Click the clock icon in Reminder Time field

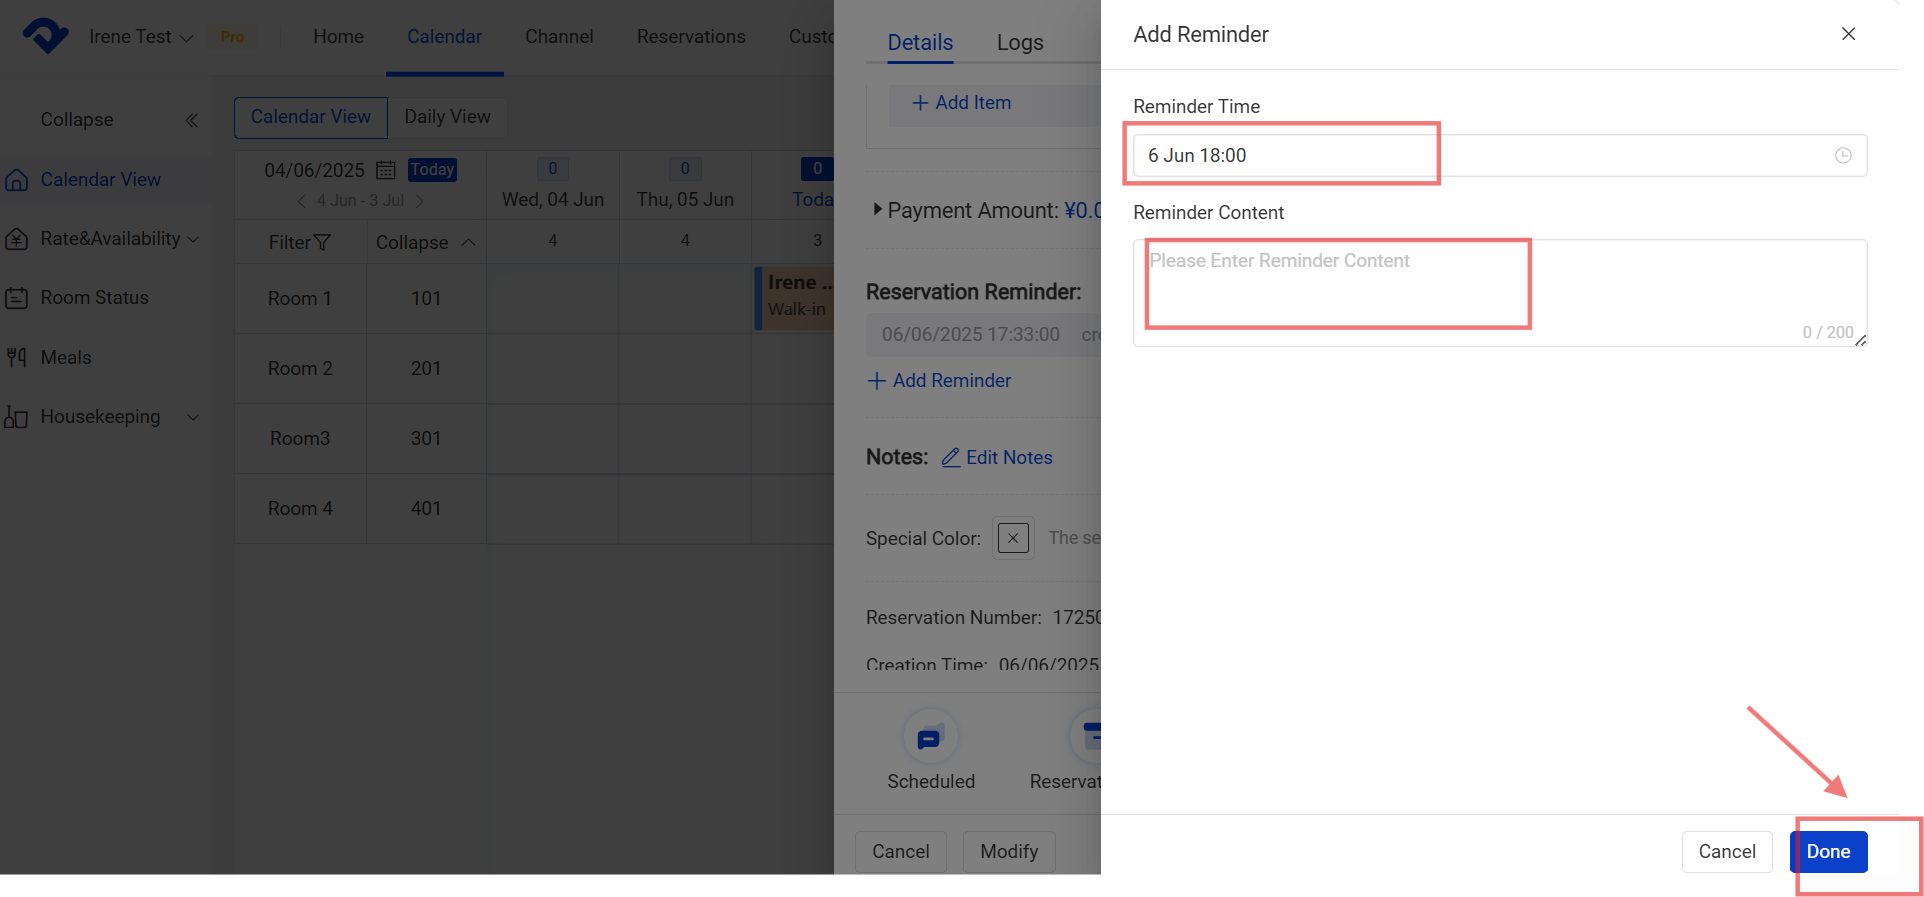click(1842, 155)
